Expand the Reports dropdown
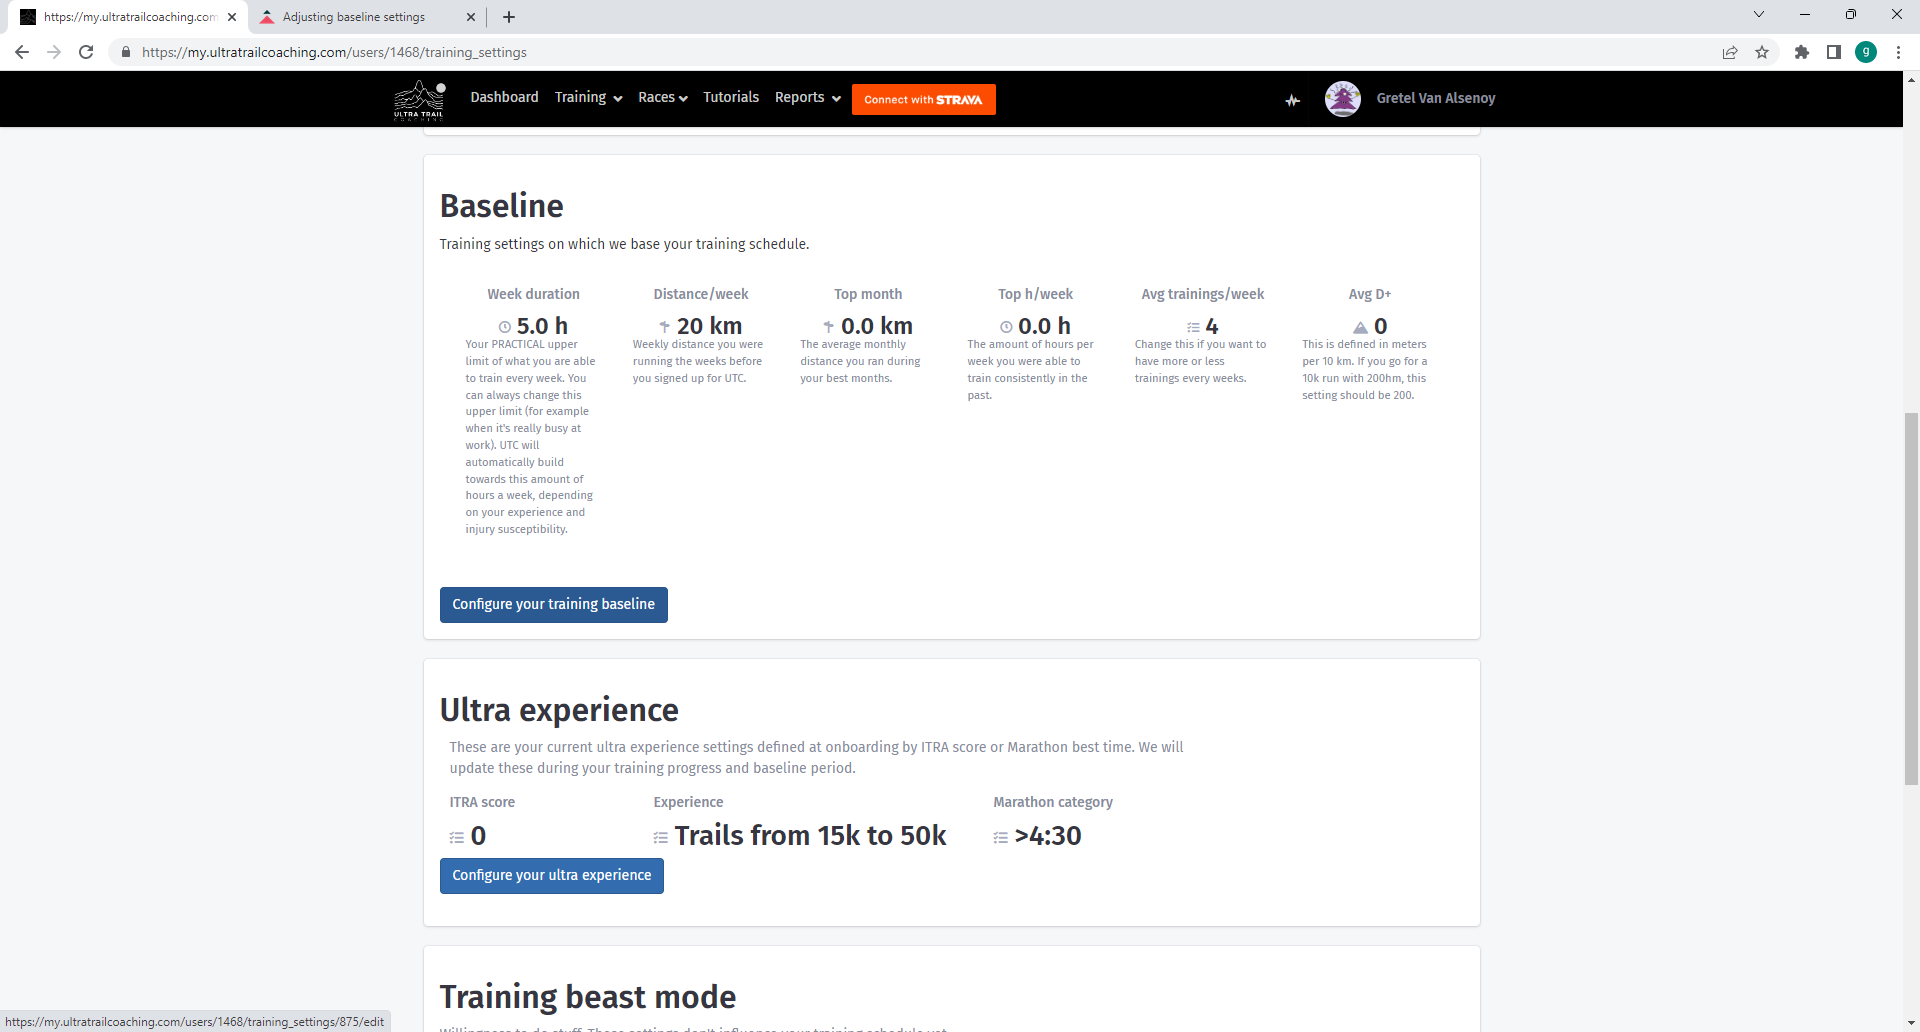This screenshot has height=1032, width=1920. 806,97
